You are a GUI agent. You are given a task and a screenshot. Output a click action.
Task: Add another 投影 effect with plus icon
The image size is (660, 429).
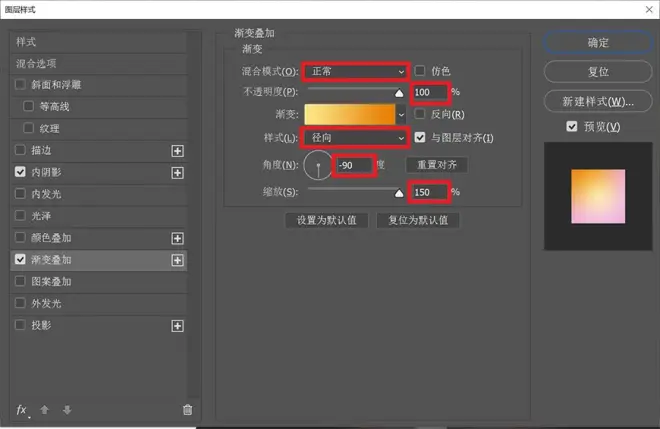(x=178, y=326)
